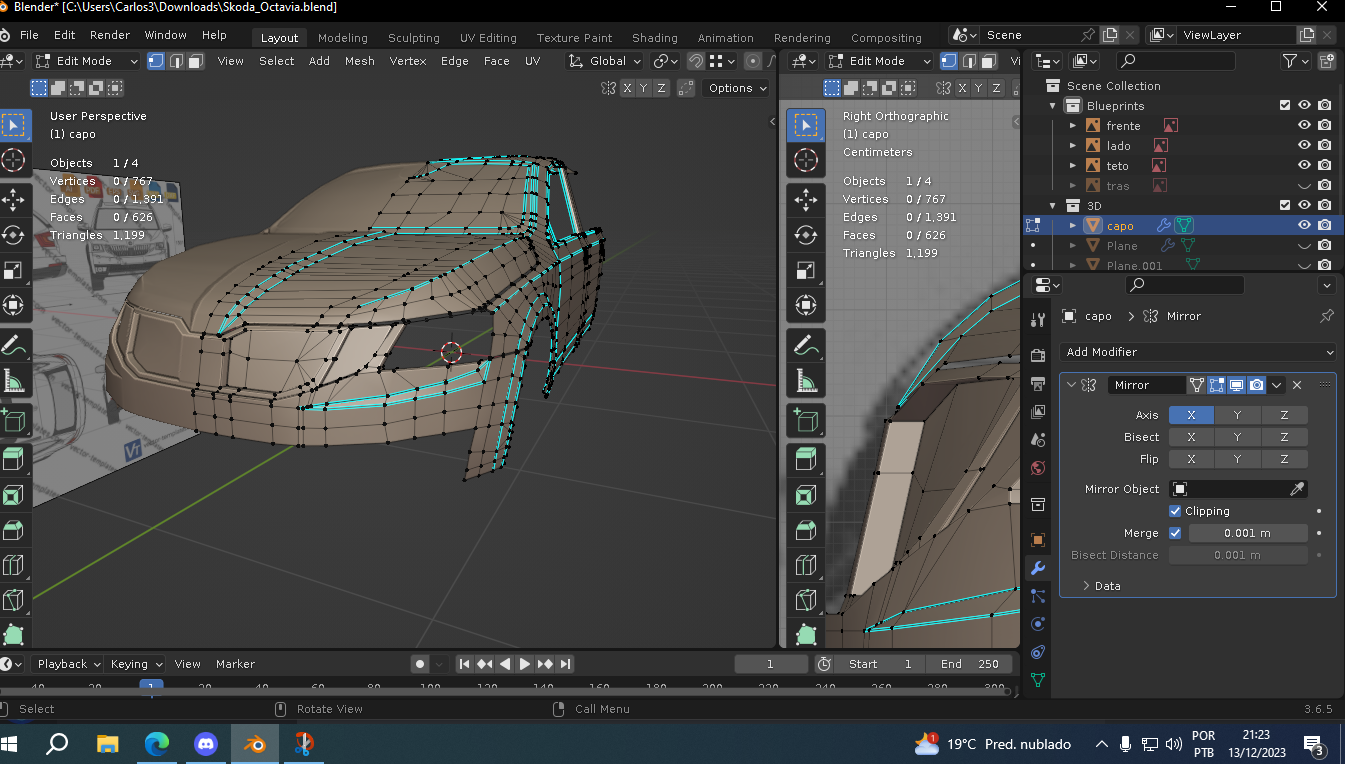This screenshot has width=1345, height=764.
Task: Click the Merge distance value field
Action: [x=1247, y=533]
